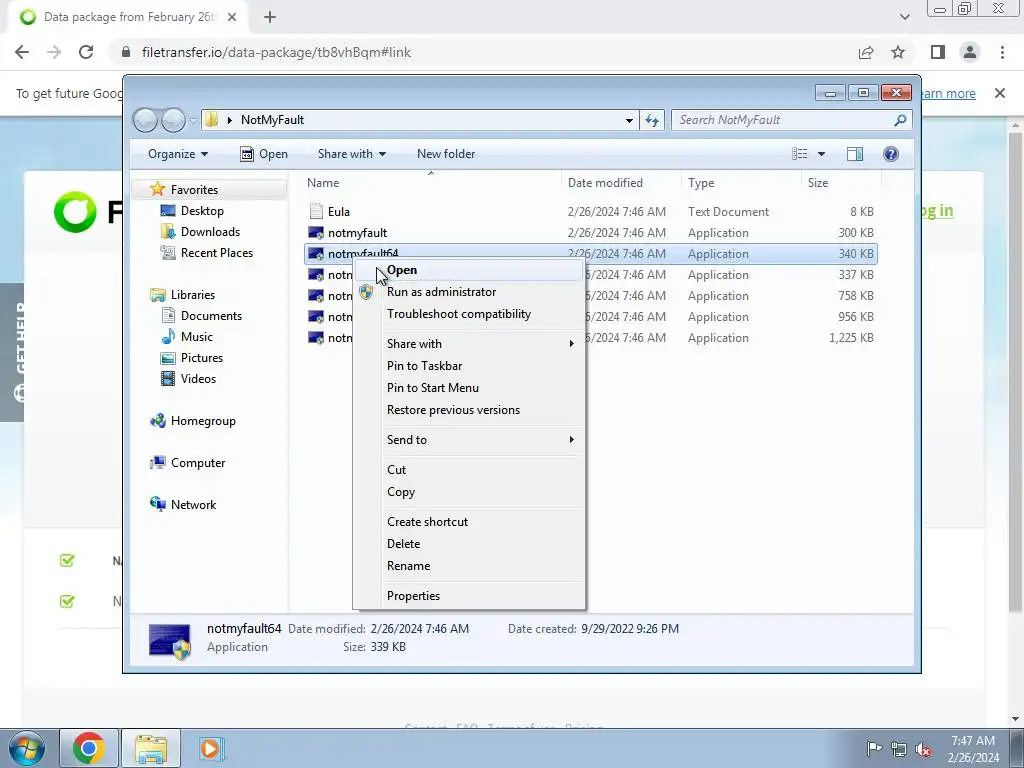
Task: Click Chrome back arrow
Action: click(22, 52)
